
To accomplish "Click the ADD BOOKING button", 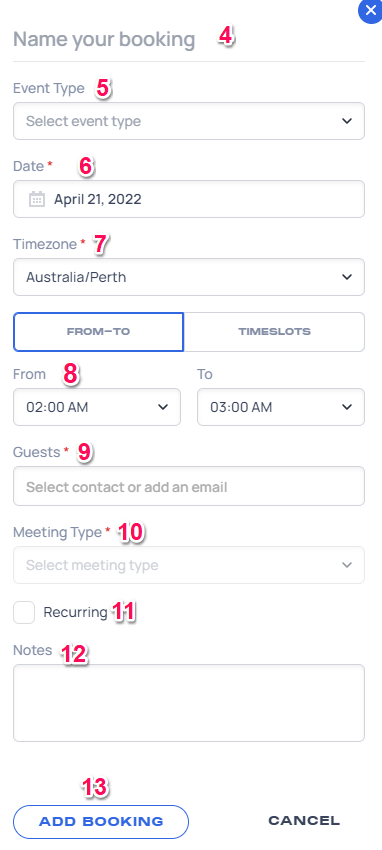I will pos(101,822).
